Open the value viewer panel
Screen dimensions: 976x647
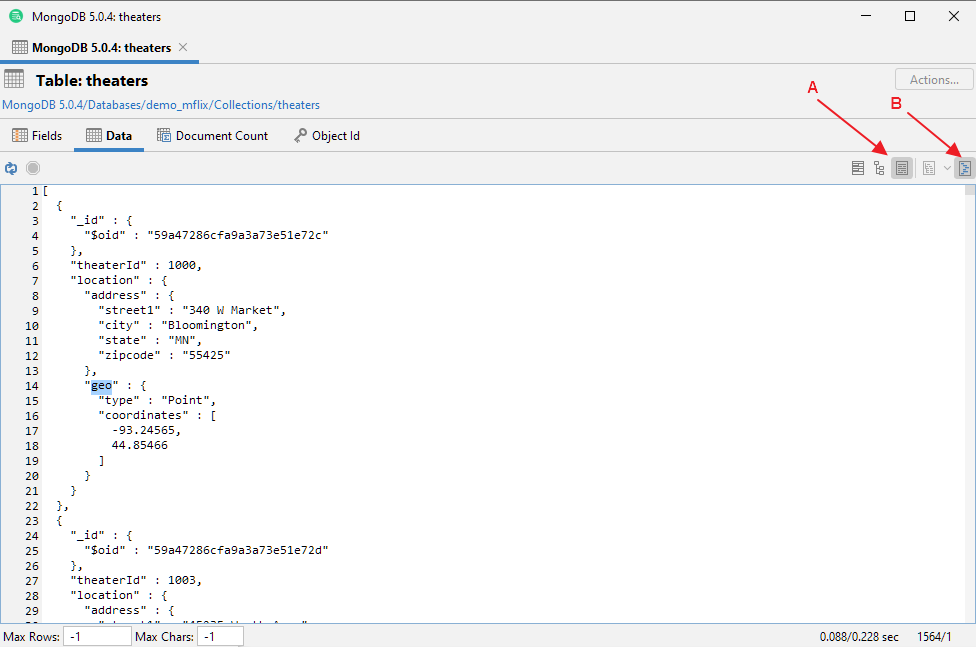click(963, 168)
